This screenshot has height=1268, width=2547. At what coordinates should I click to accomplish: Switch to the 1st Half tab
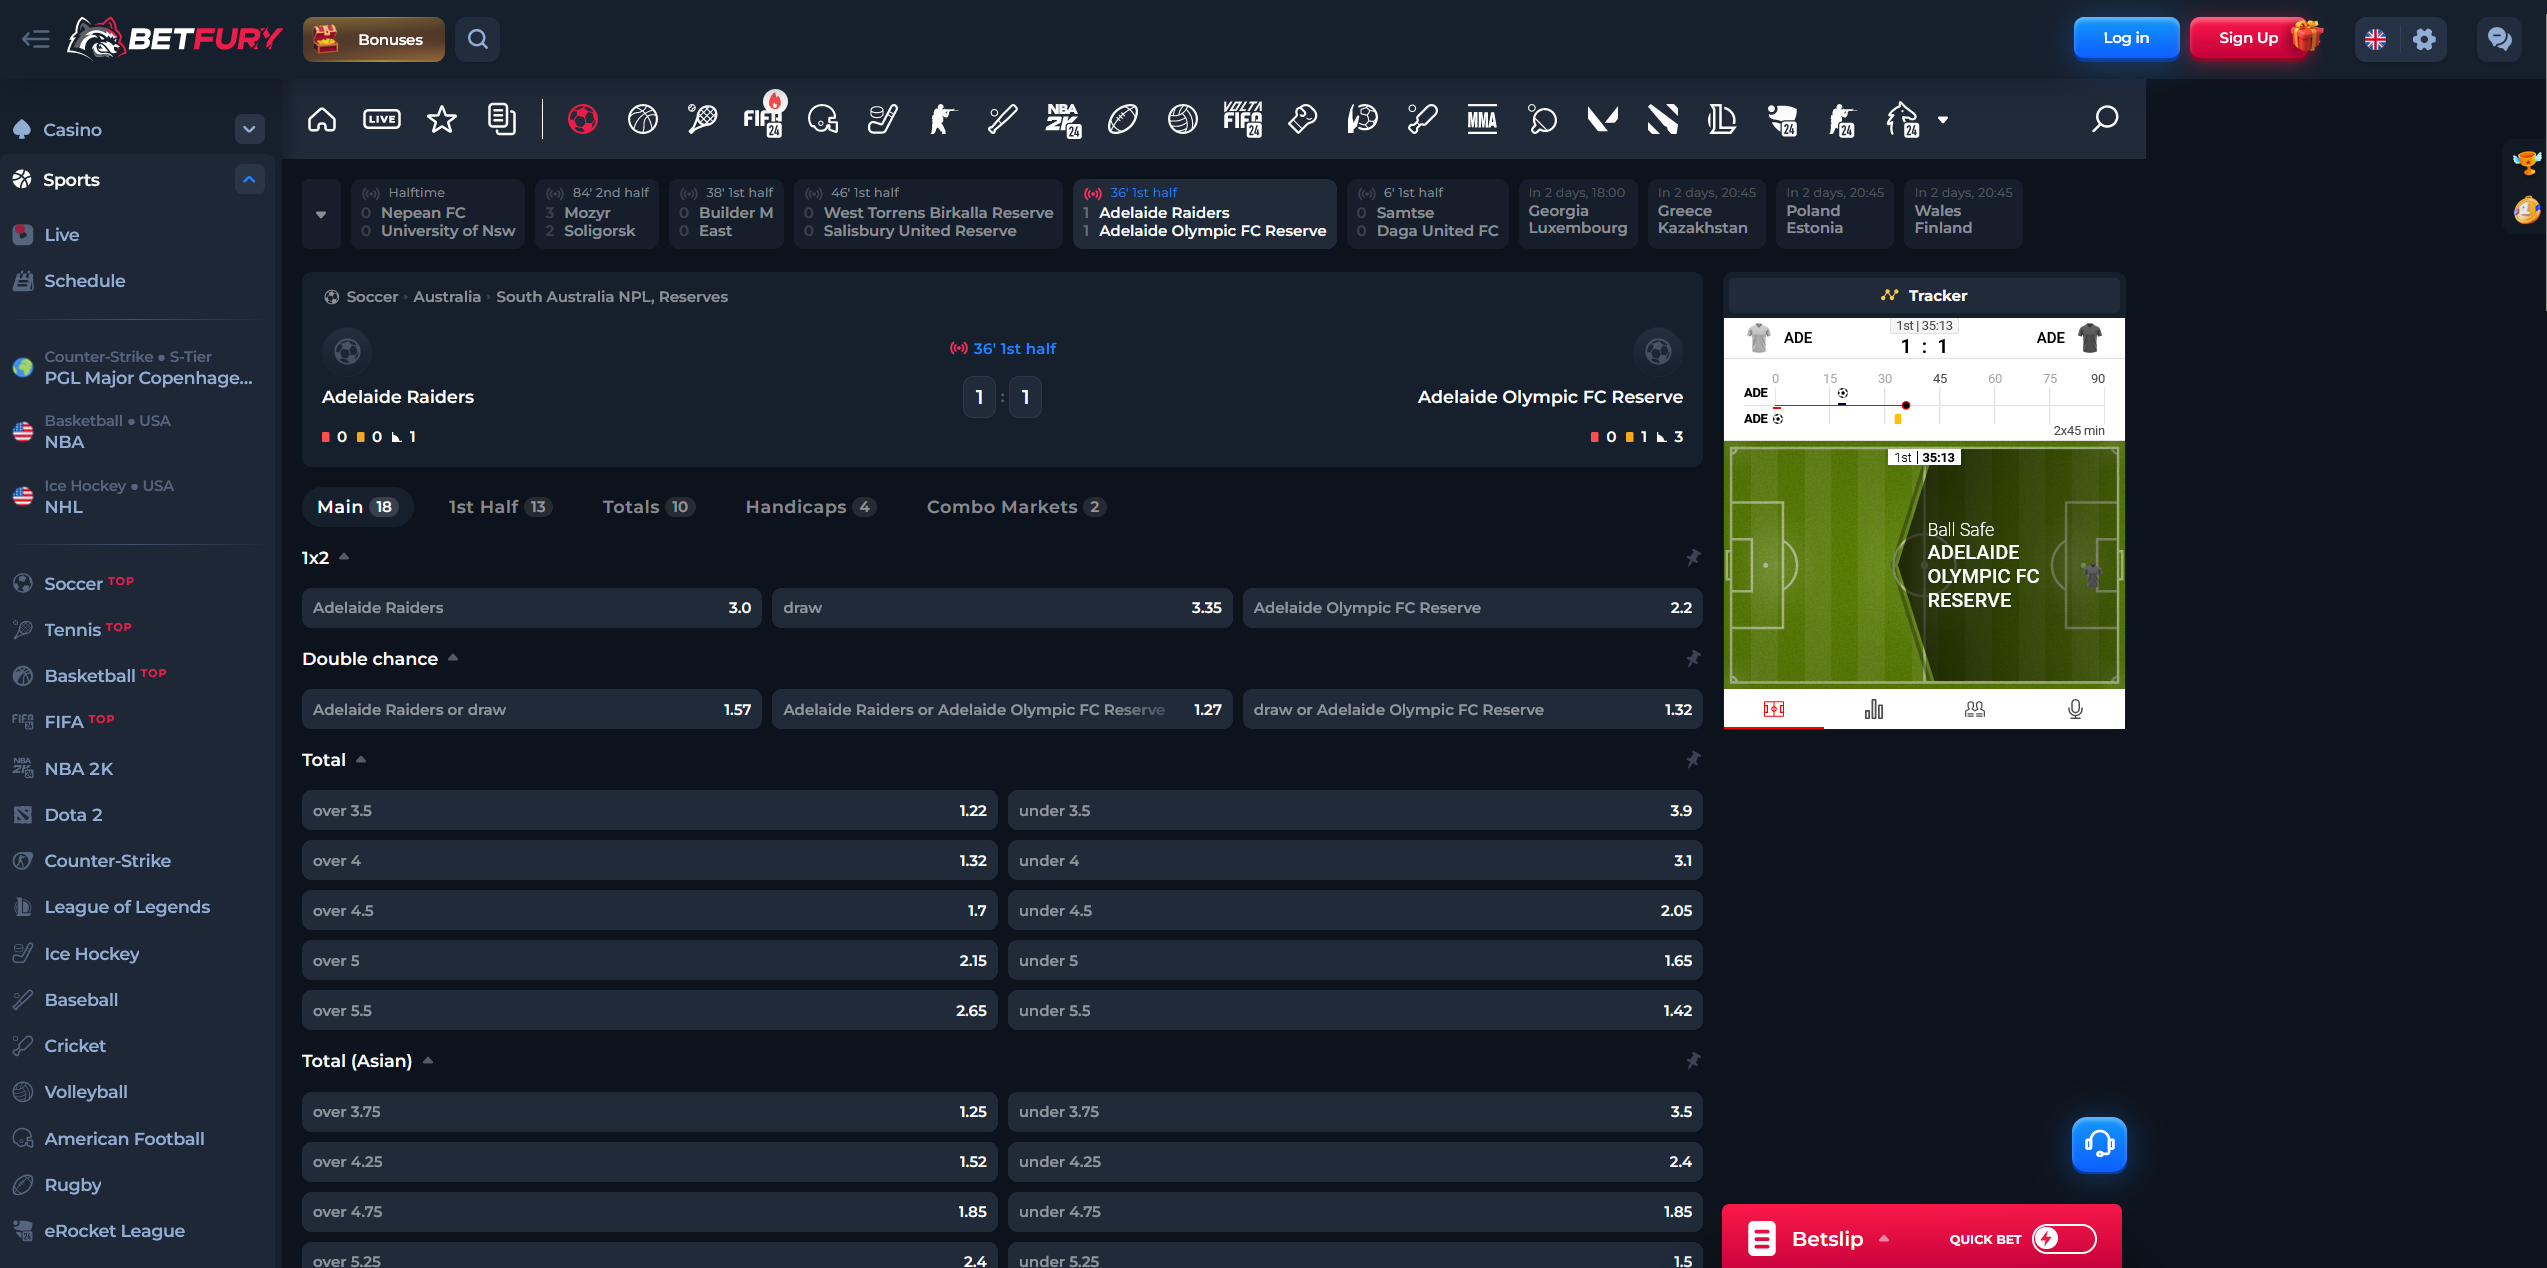pyautogui.click(x=499, y=507)
